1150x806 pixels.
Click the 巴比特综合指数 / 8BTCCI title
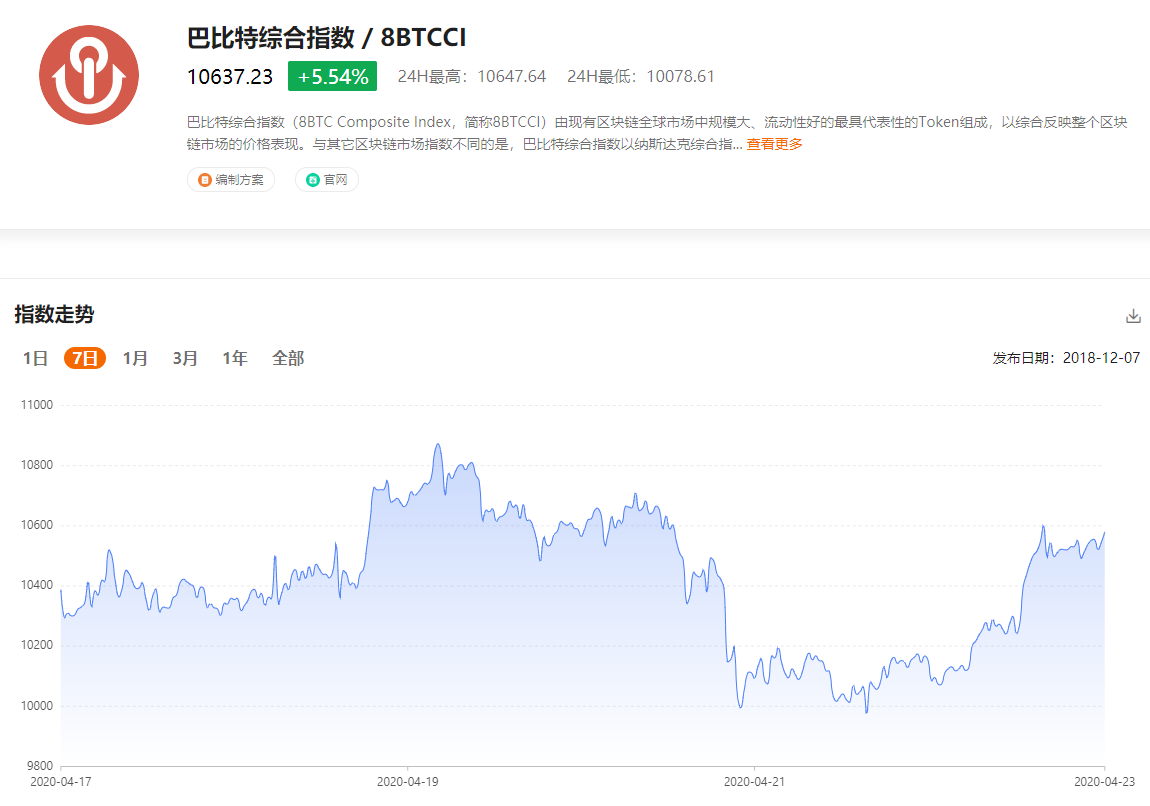(x=326, y=37)
